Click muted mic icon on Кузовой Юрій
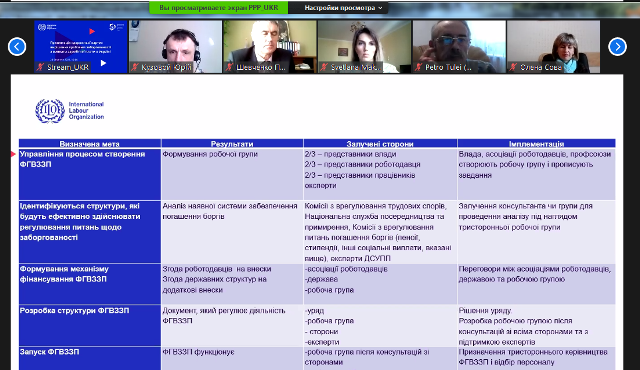This screenshot has height=370, width=640. click(135, 67)
